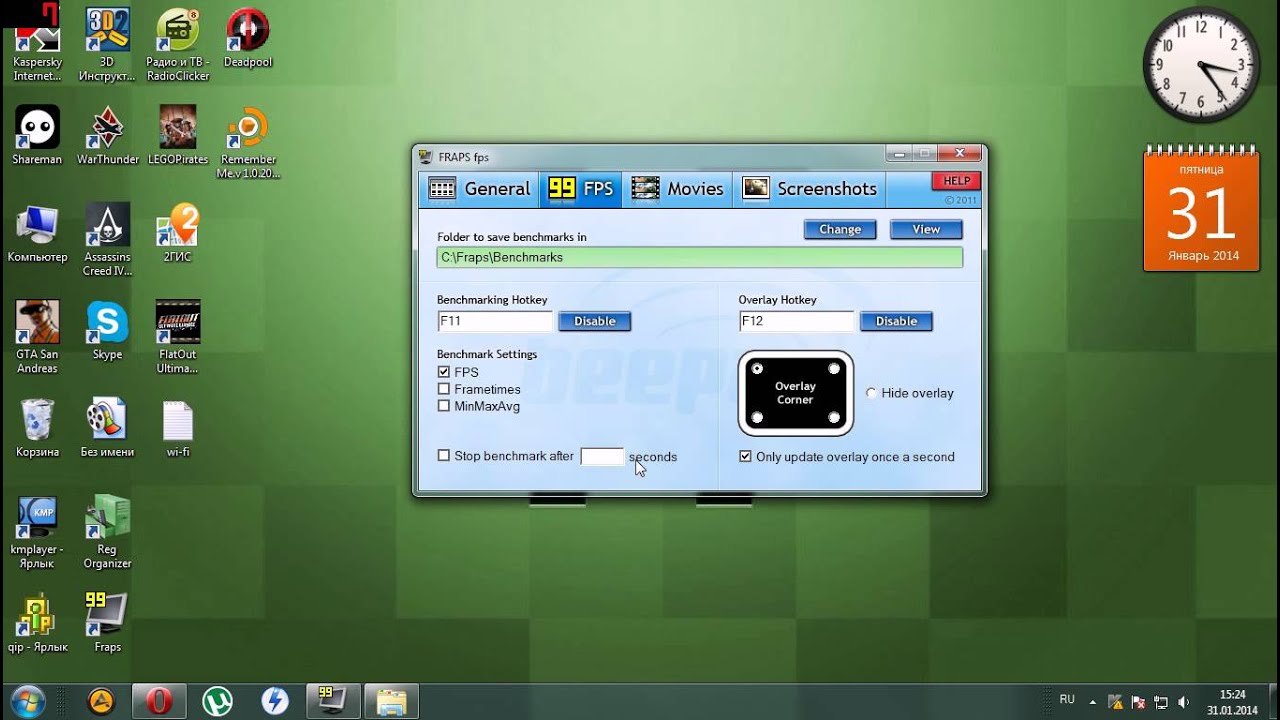Screen dimensions: 1280x720
Task: Open uTorrent from the taskbar
Action: (x=217, y=701)
